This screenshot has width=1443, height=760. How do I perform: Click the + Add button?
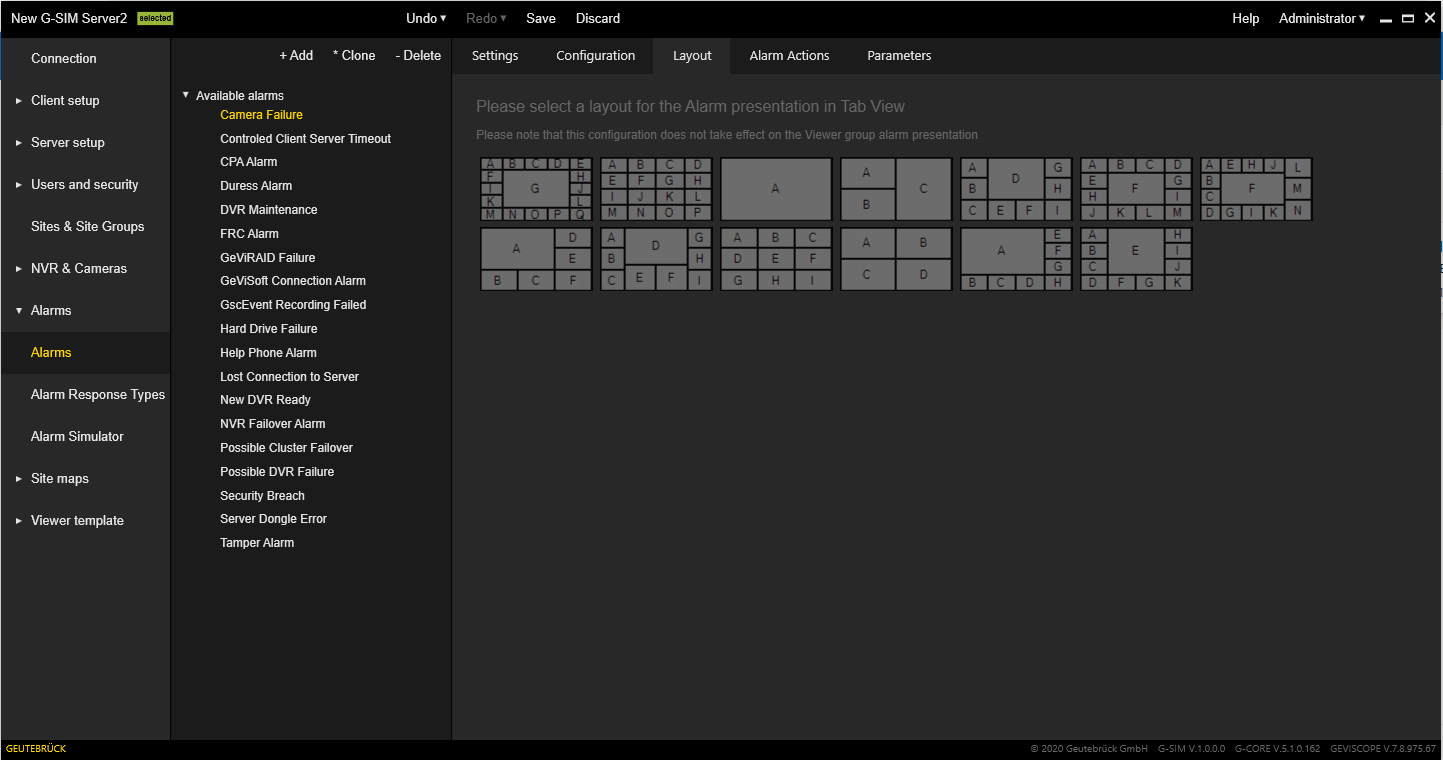pyautogui.click(x=296, y=56)
